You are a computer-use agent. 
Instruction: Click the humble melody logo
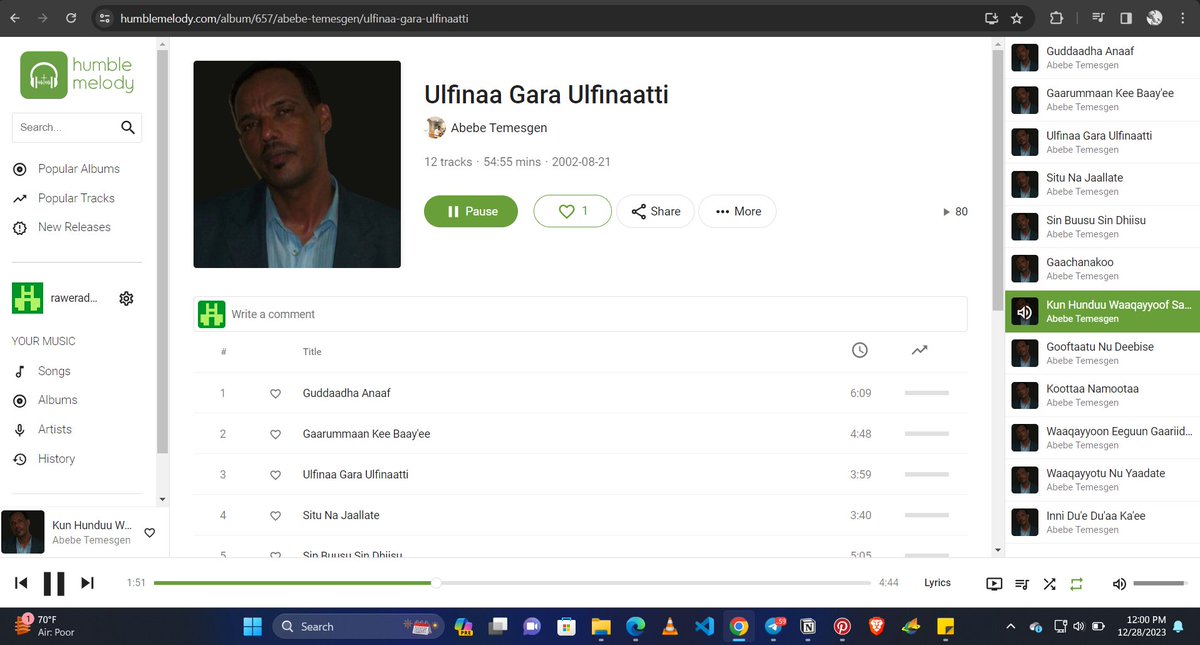77,75
